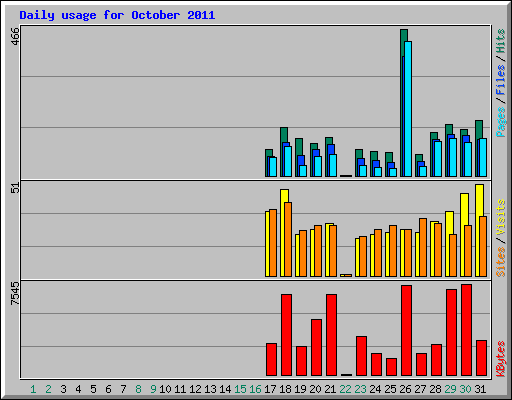Viewport: 512px width, 400px height.
Task: Click day 15 on the x-axis
Action: (240, 389)
